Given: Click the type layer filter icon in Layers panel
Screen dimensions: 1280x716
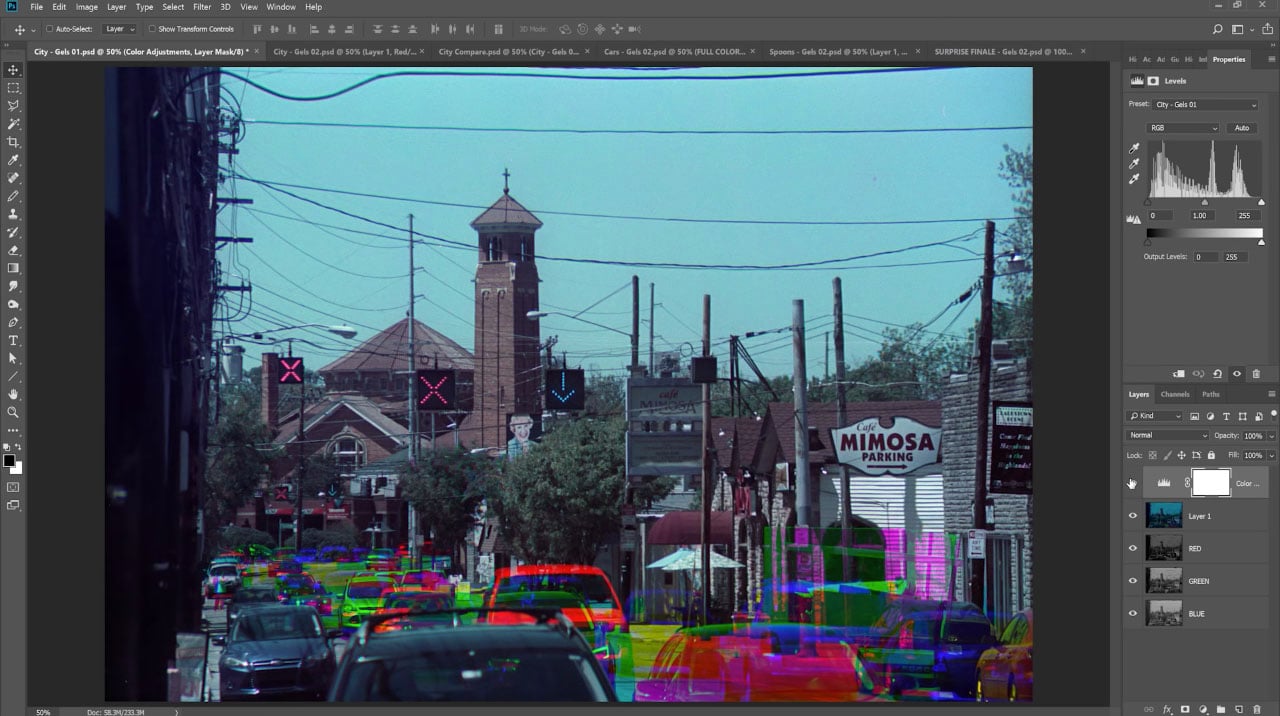Looking at the screenshot, I should (1227, 416).
